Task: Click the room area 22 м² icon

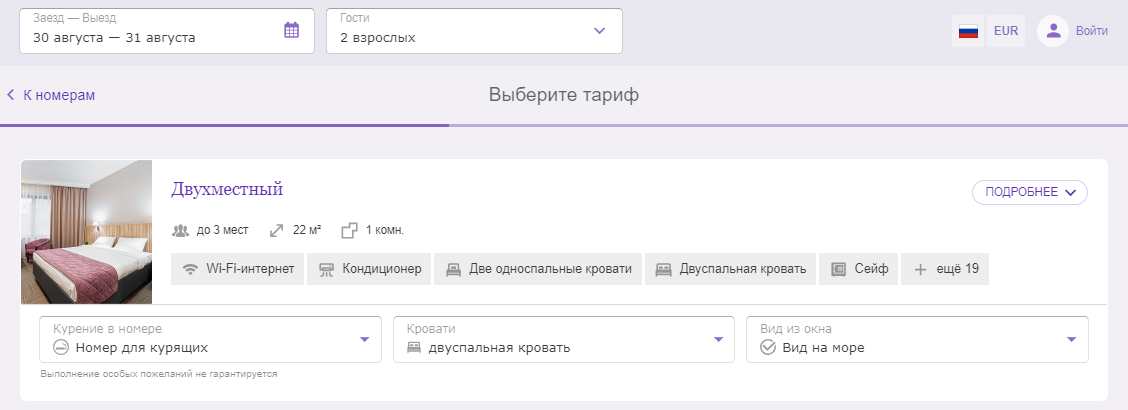Action: click(277, 230)
